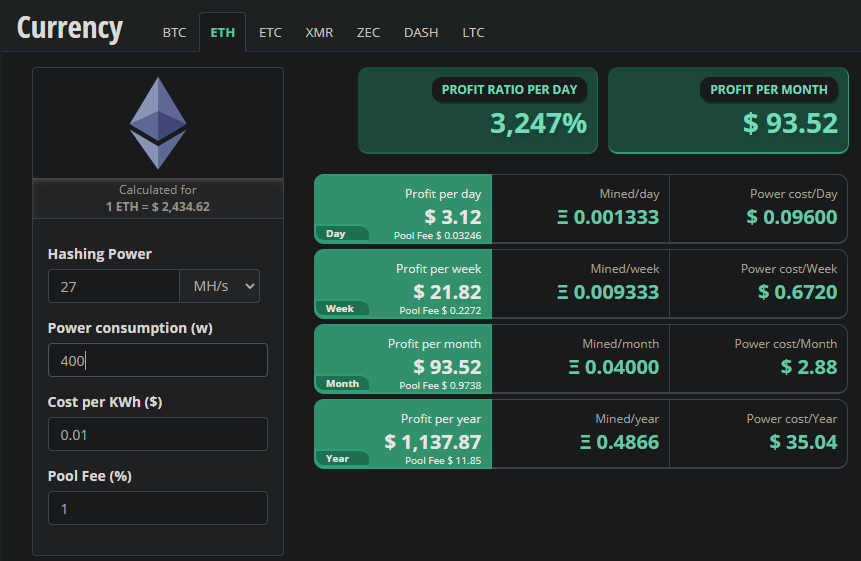Click mined/day value 0.001333

(x=608, y=217)
